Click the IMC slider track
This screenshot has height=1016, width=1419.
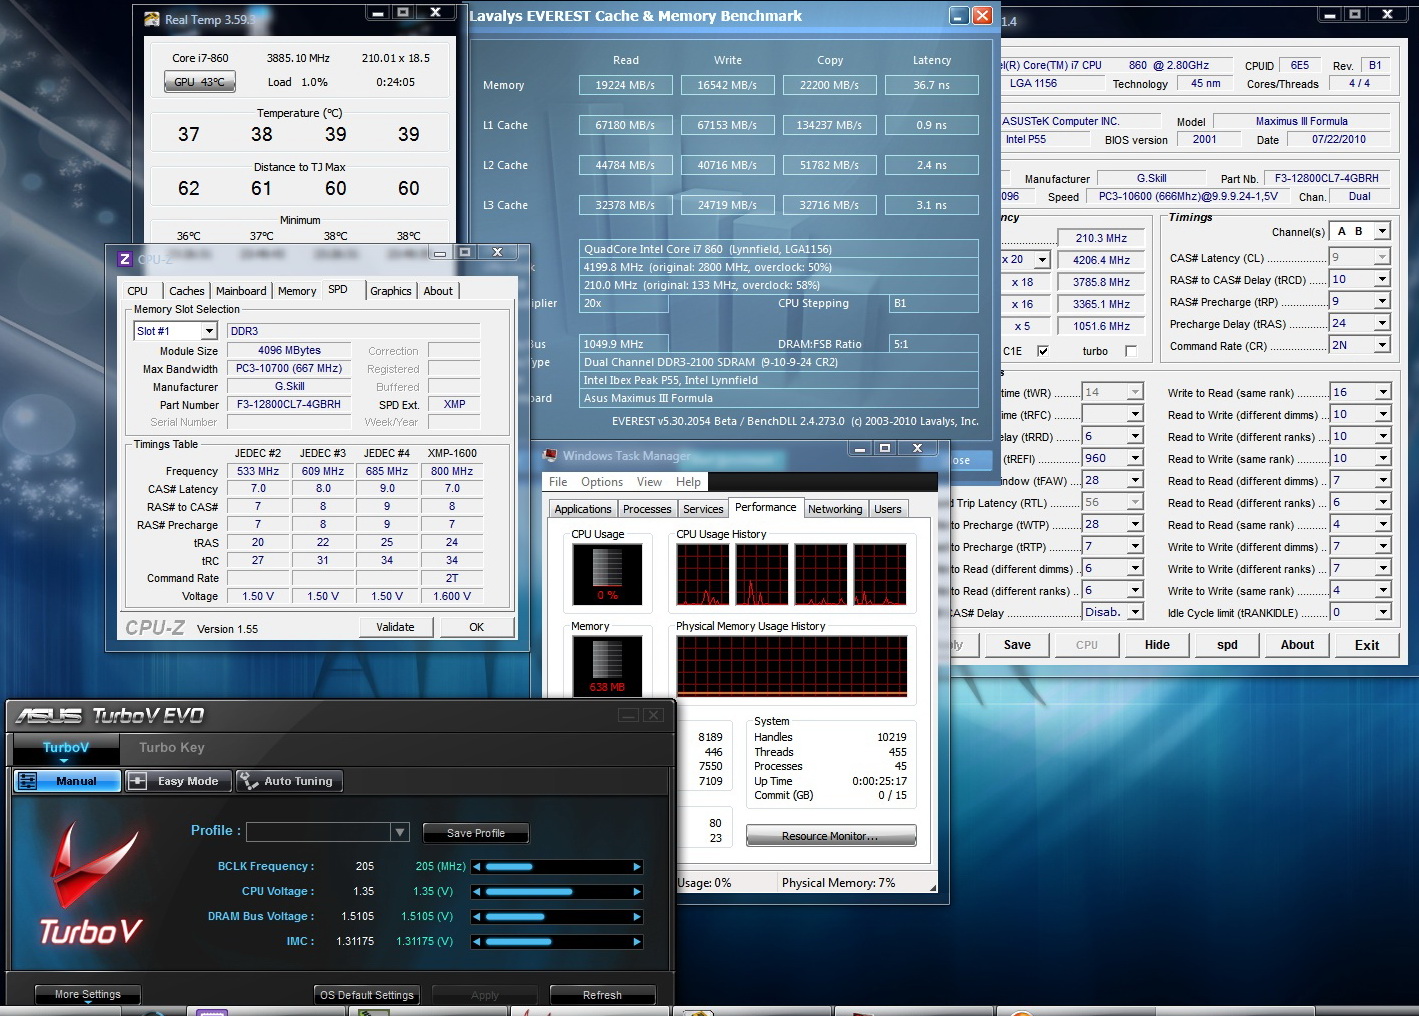tap(557, 942)
